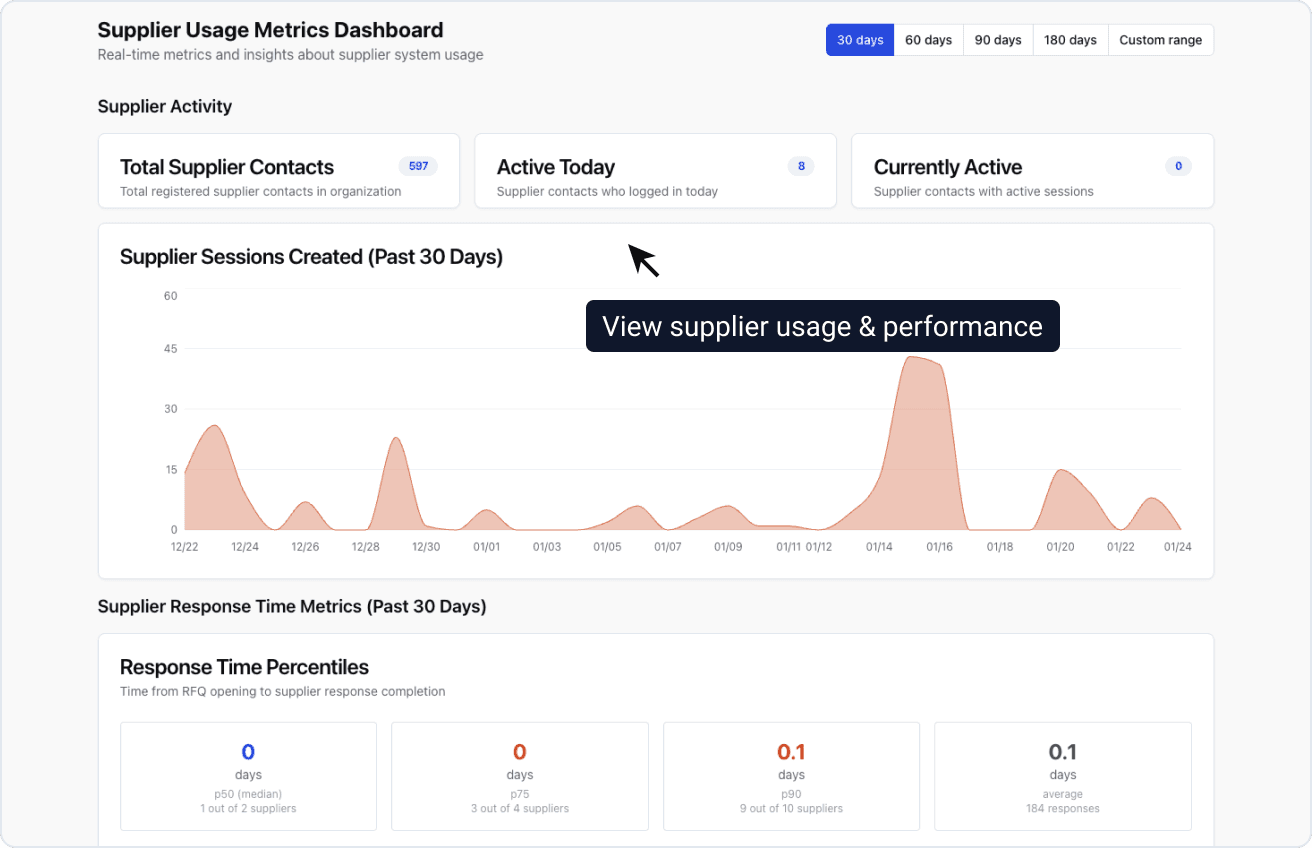The width and height of the screenshot is (1312, 848).
Task: Select the p90 percentile card
Action: point(791,776)
